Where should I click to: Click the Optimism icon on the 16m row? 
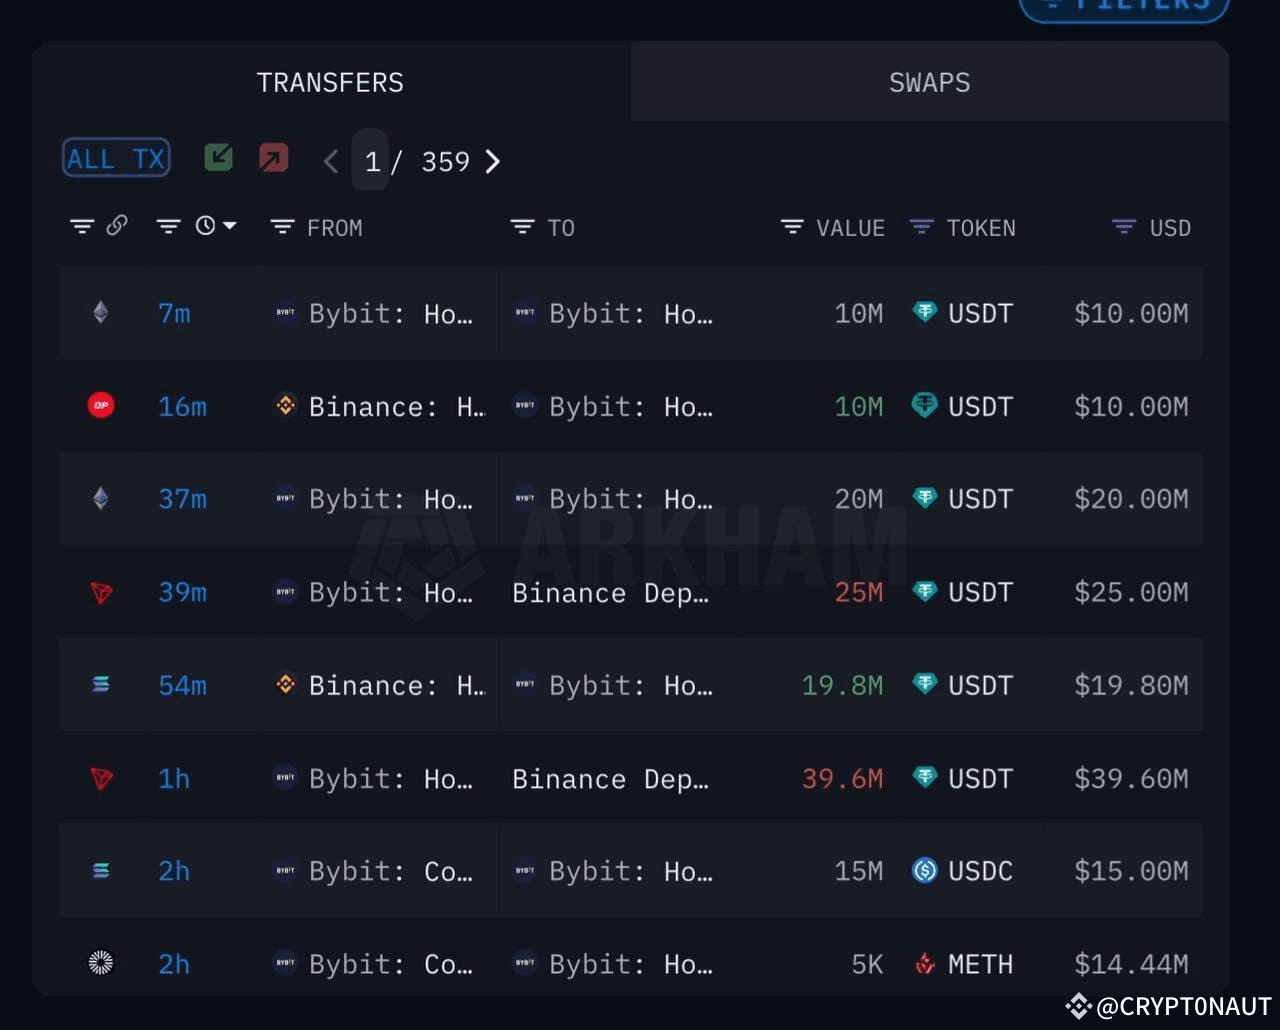pos(99,406)
